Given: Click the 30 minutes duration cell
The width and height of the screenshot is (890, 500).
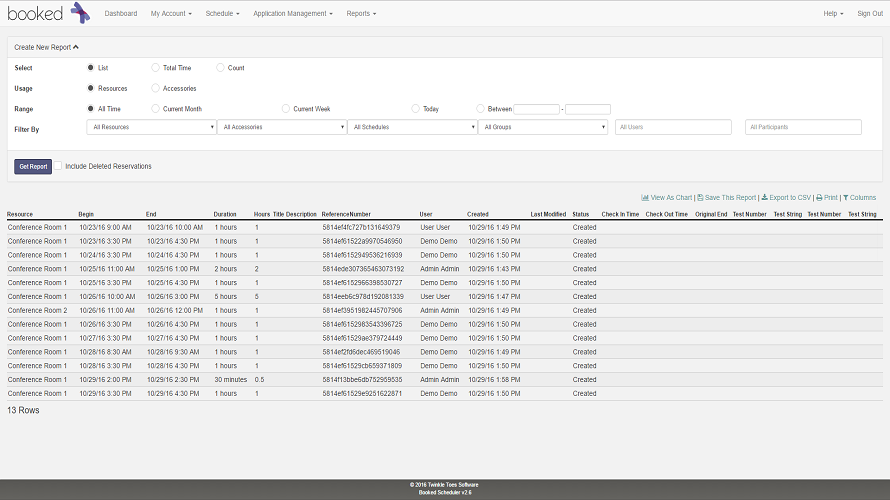Looking at the screenshot, I should pyautogui.click(x=230, y=380).
